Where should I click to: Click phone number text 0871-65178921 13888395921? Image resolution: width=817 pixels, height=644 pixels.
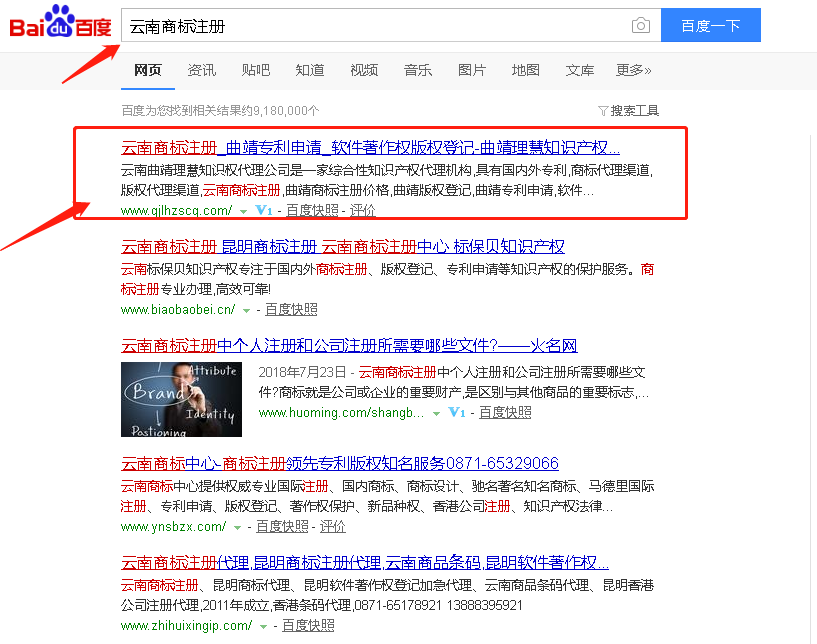click(x=440, y=605)
